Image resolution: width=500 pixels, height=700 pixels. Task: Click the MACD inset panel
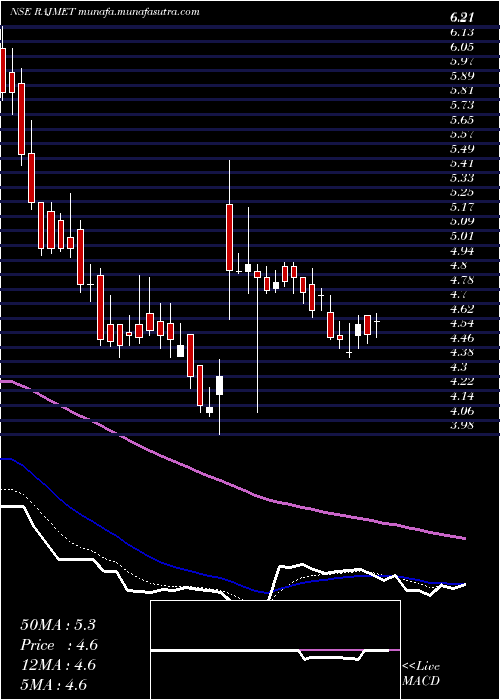pos(275,650)
